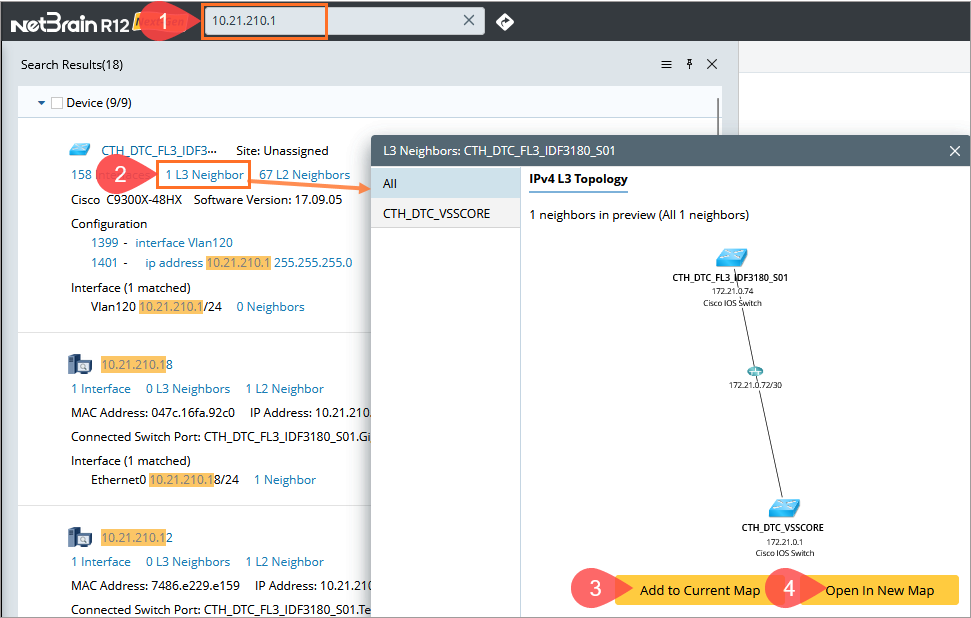Image resolution: width=971 pixels, height=618 pixels.
Task: Open the search results hamburger menu
Action: click(666, 64)
